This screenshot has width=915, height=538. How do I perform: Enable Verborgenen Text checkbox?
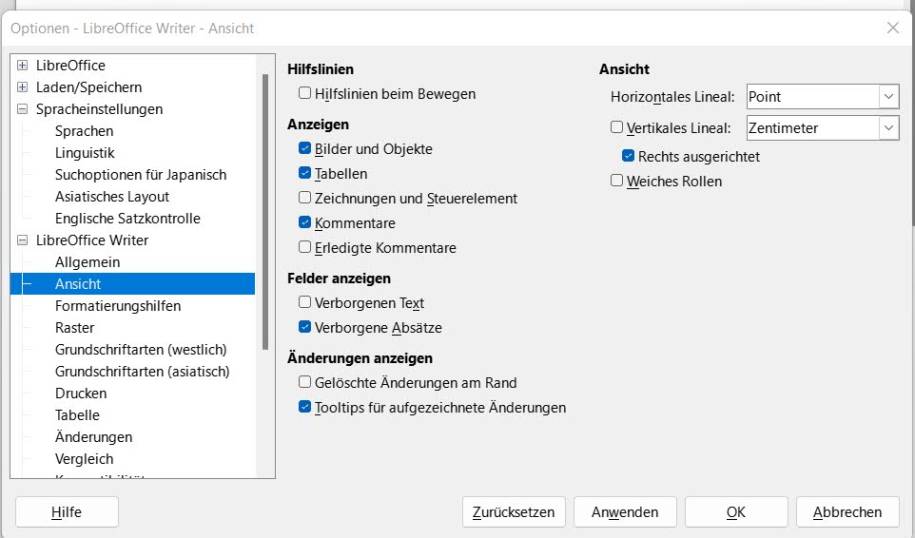[305, 302]
